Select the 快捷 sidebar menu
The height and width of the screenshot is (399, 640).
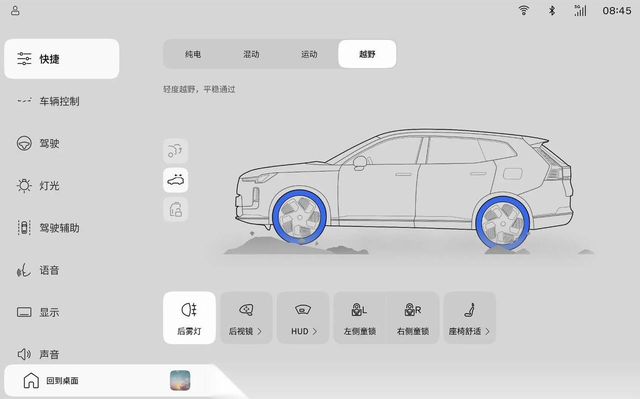click(x=62, y=59)
